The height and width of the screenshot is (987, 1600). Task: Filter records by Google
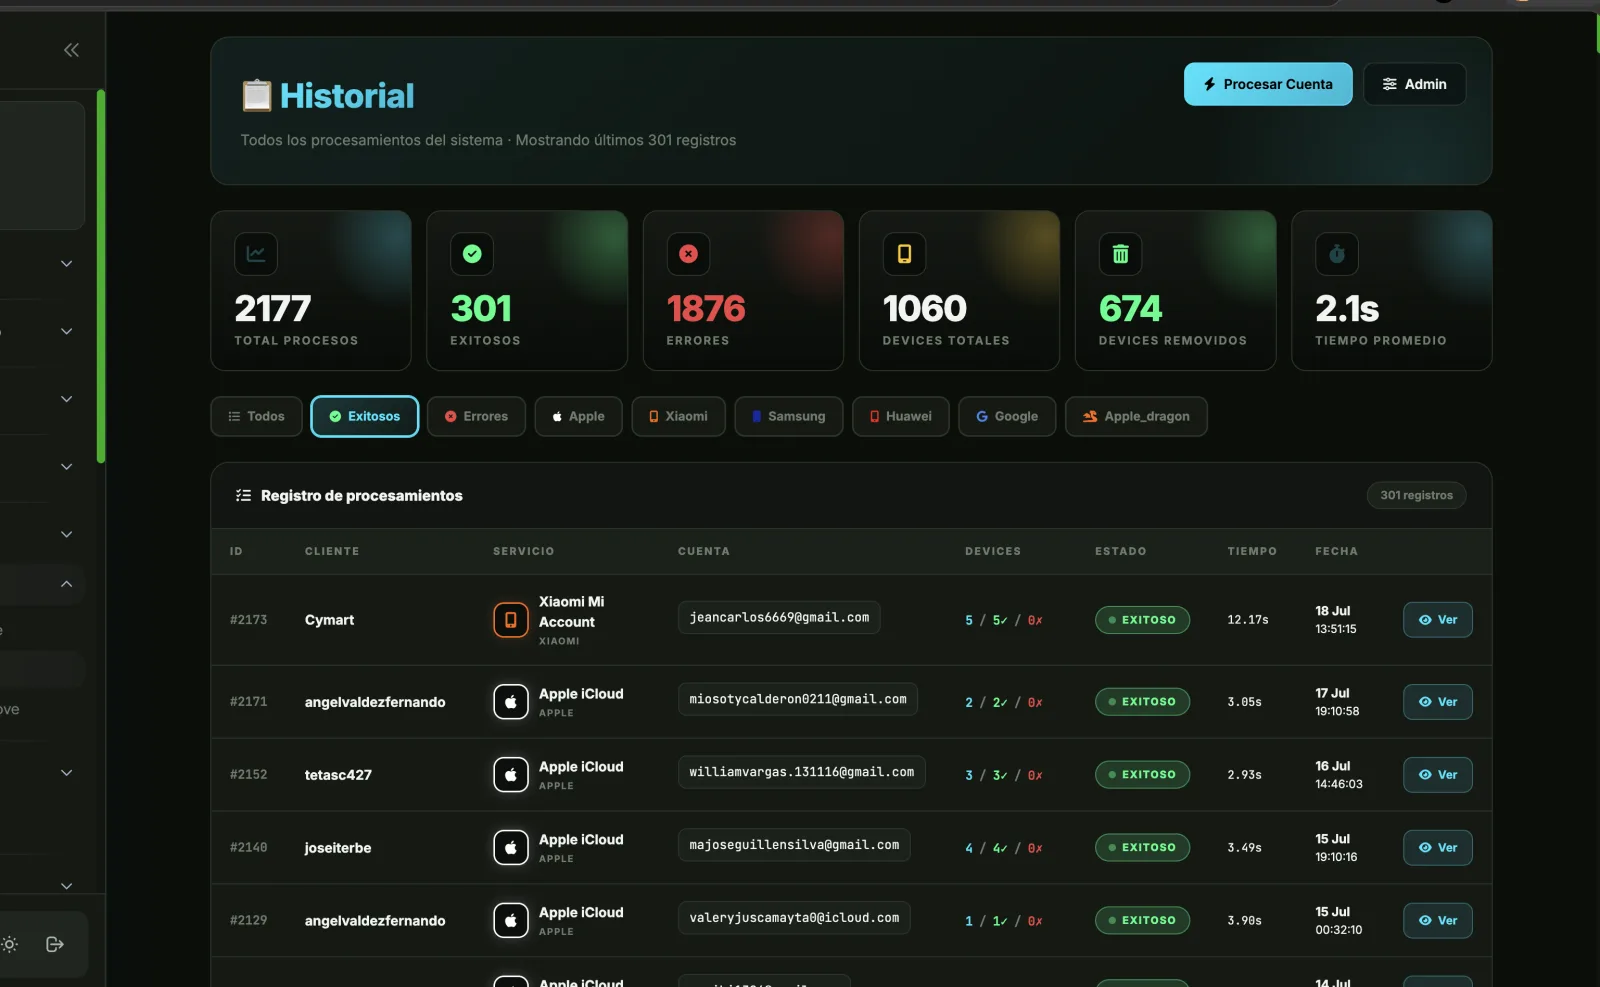click(1007, 417)
